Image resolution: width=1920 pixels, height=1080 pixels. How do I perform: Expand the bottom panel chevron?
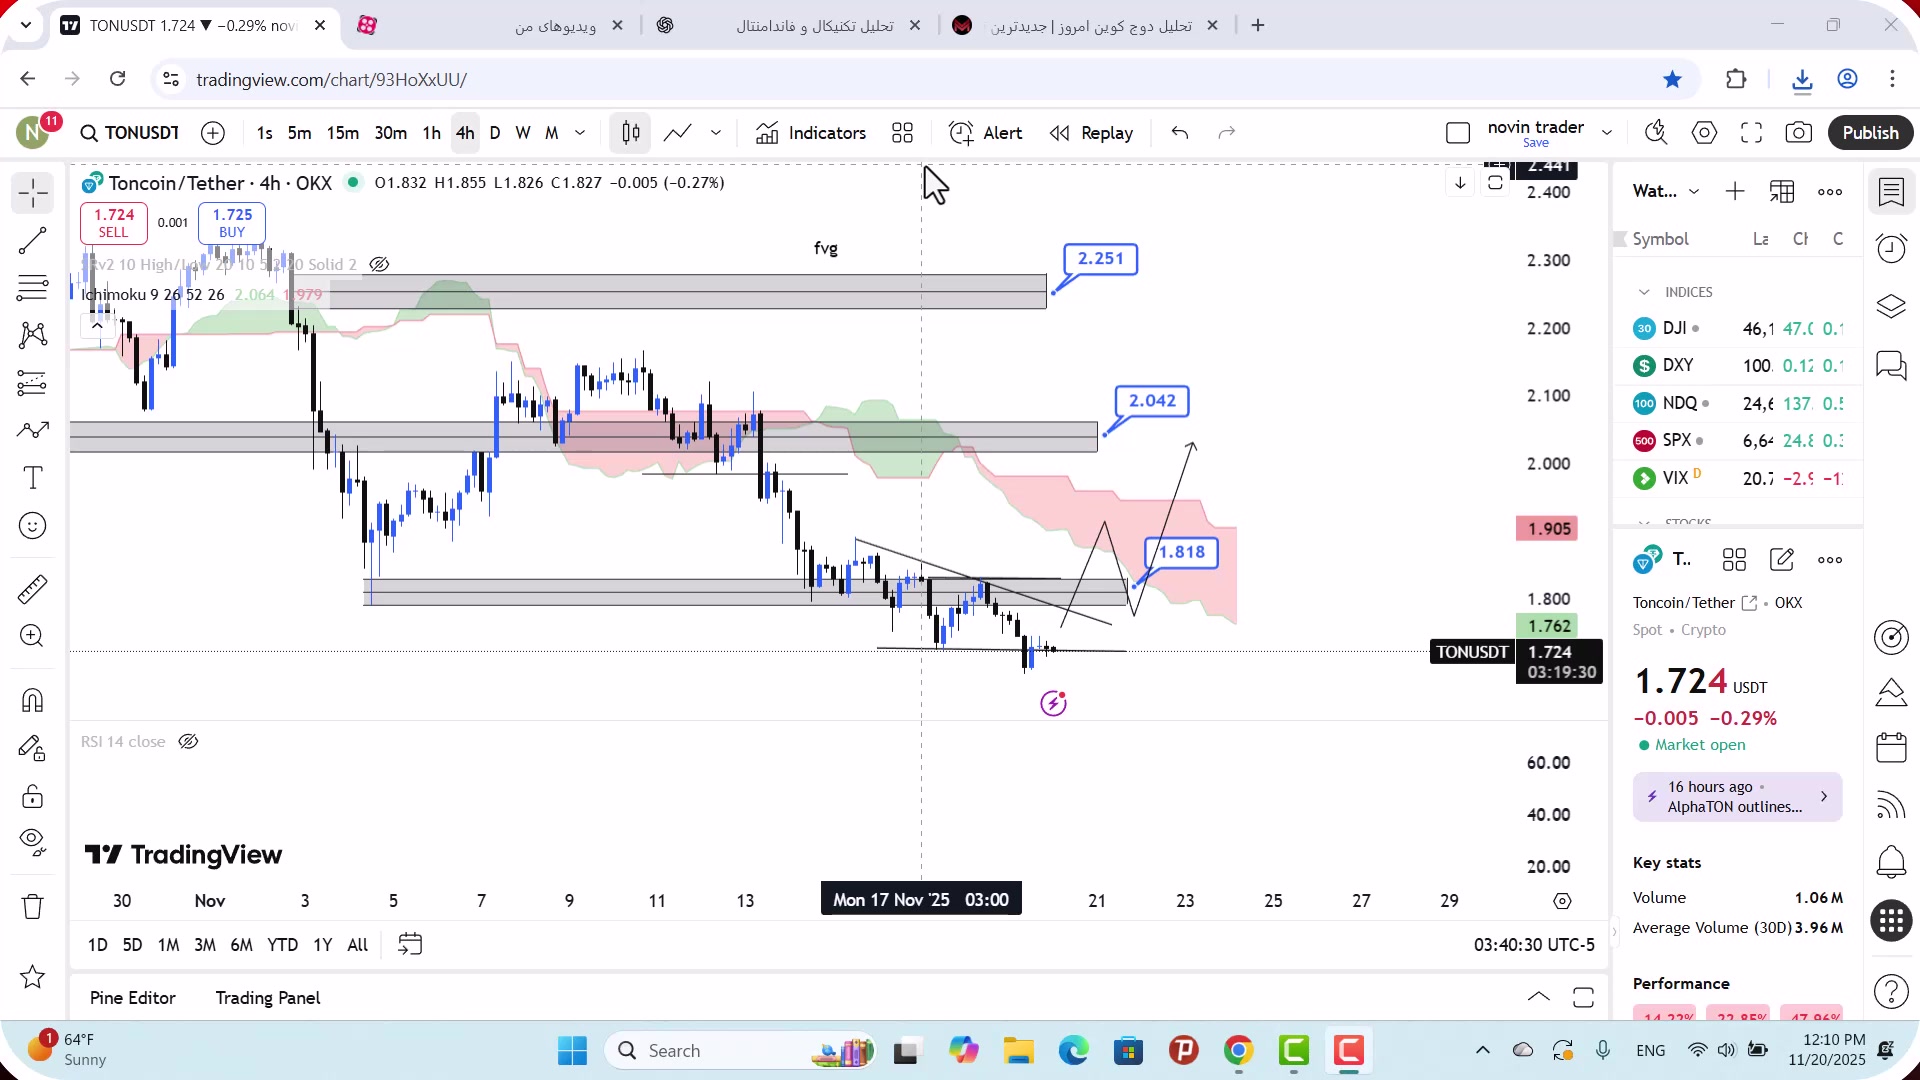pyautogui.click(x=1539, y=998)
